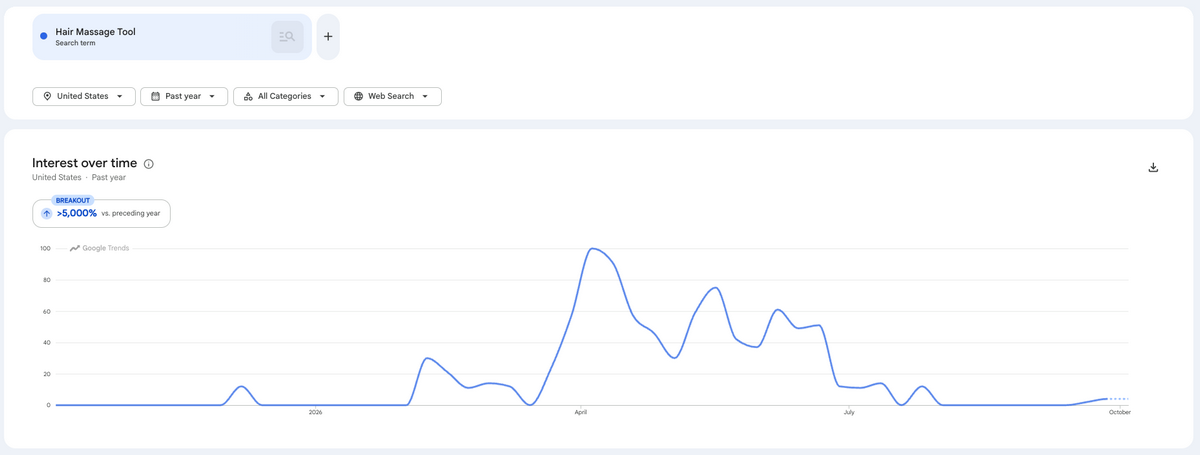Viewport: 1200px width, 455px height.
Task: Click the categories shapes icon
Action: (248, 96)
